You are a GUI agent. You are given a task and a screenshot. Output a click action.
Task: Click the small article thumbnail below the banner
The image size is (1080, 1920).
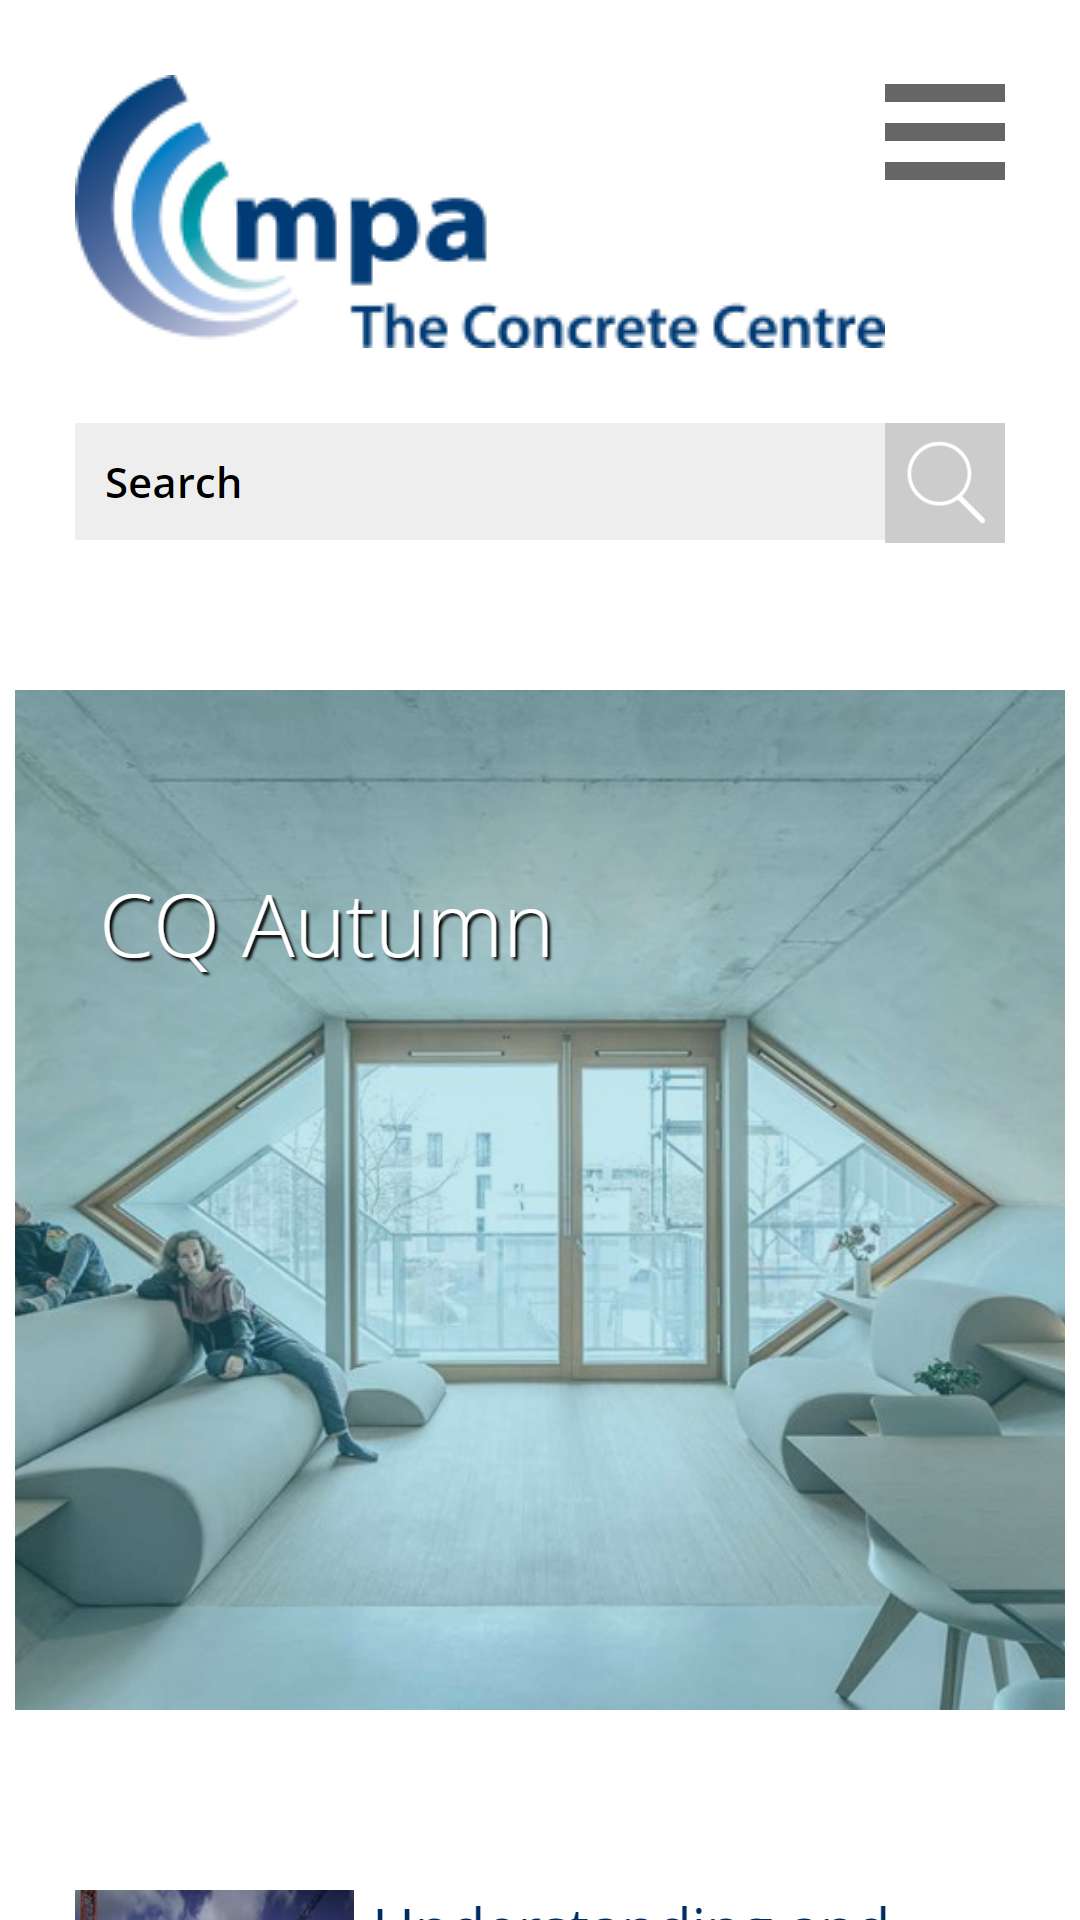click(x=214, y=1905)
